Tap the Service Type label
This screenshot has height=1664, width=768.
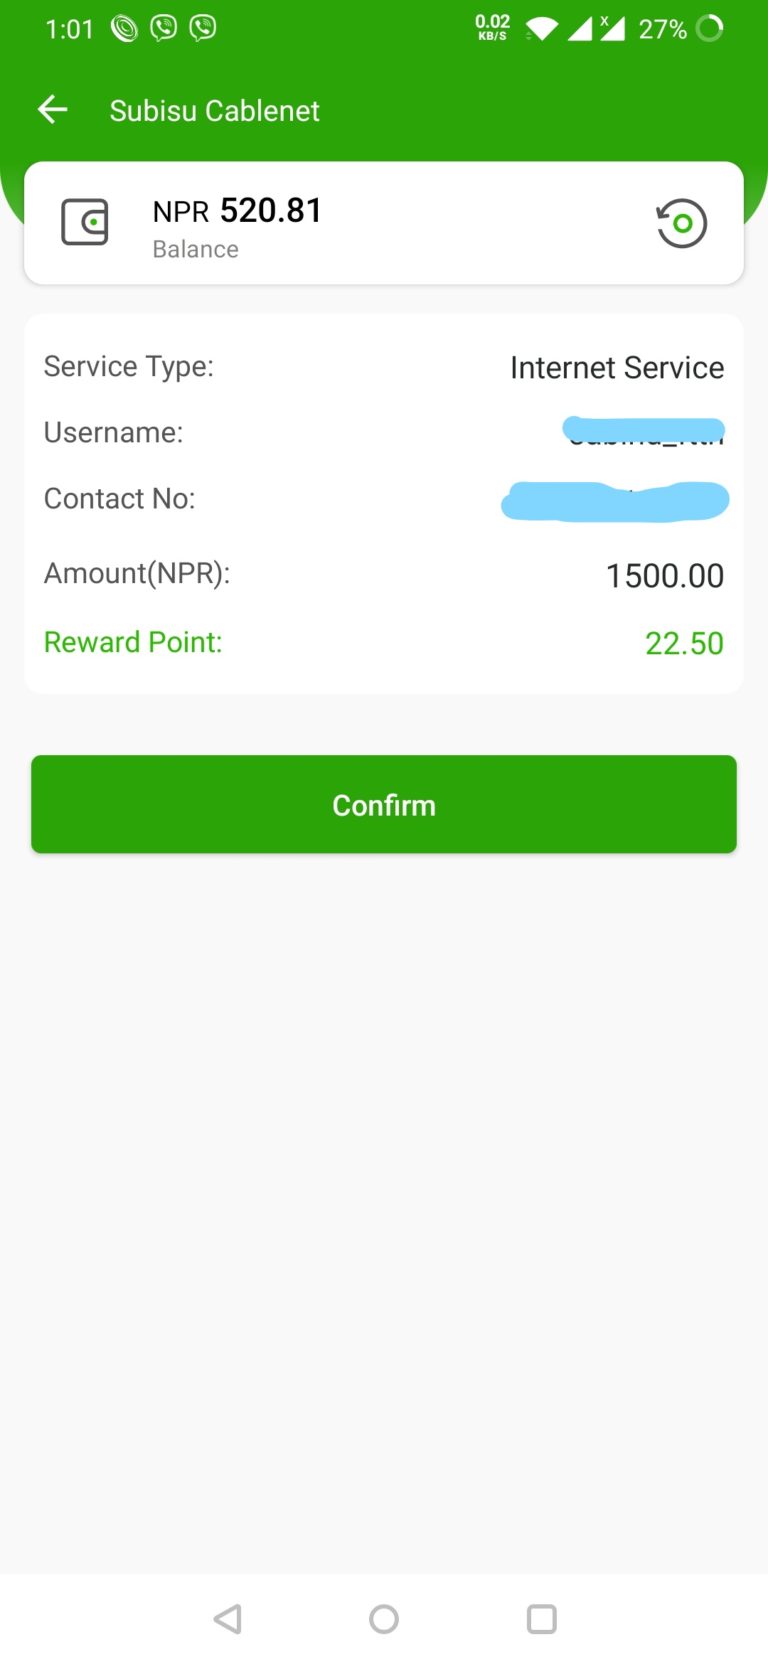[128, 367]
